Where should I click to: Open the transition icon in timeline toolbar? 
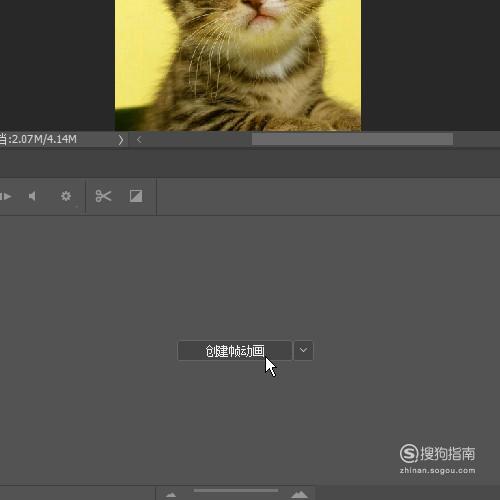136,196
